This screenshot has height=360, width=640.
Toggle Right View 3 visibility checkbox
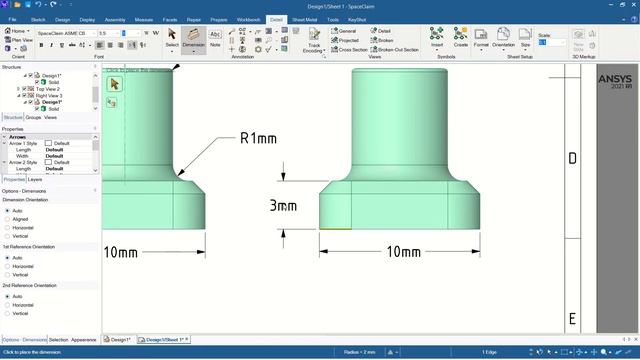pos(24,96)
